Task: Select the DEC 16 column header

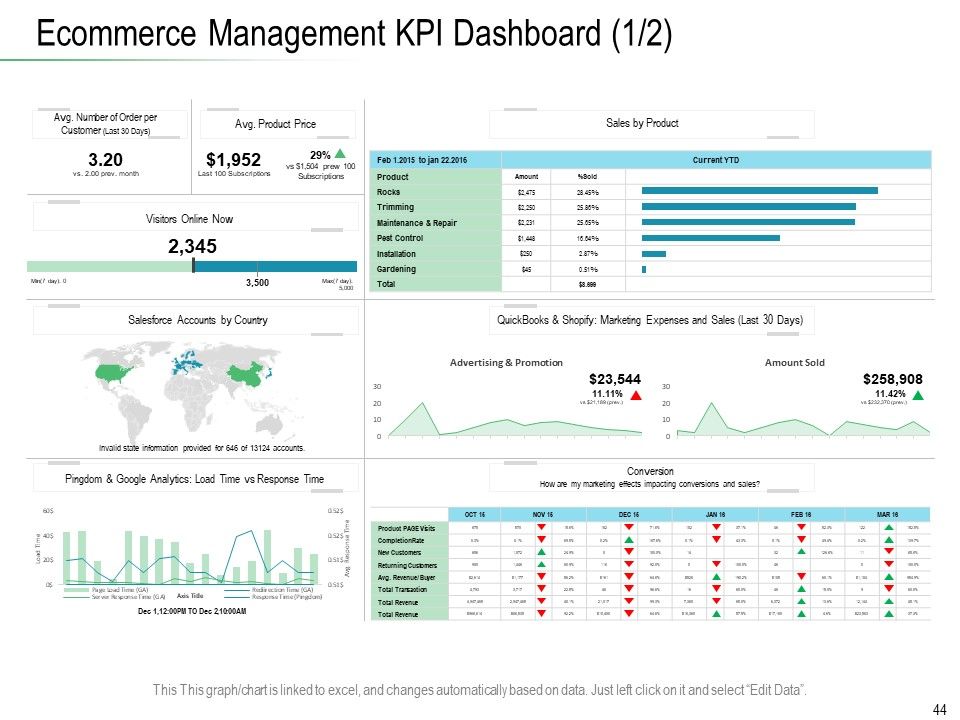Action: (x=629, y=515)
